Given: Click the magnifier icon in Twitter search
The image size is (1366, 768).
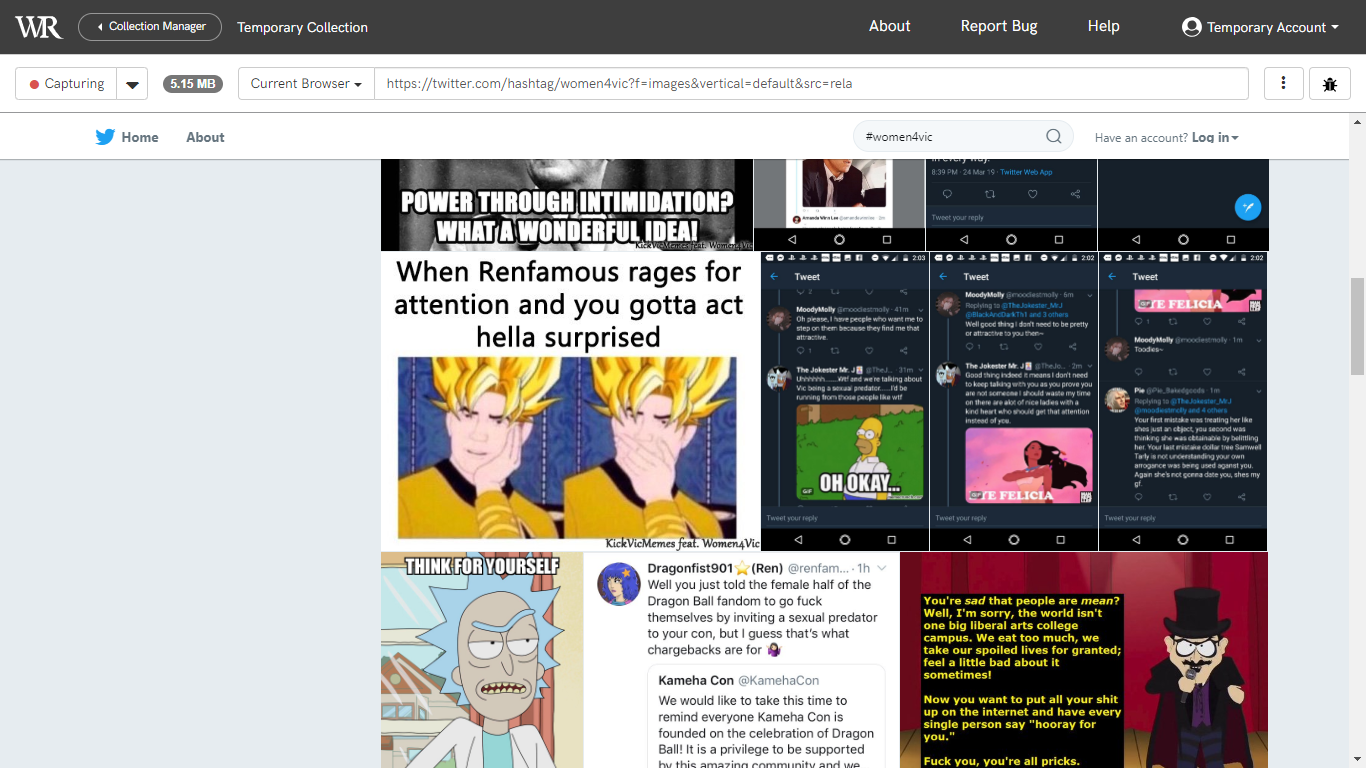Looking at the screenshot, I should (x=1054, y=137).
